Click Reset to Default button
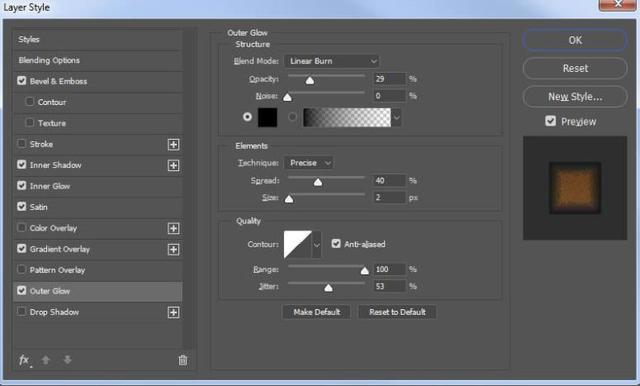Screen dimensions: 640x386 click(x=397, y=312)
